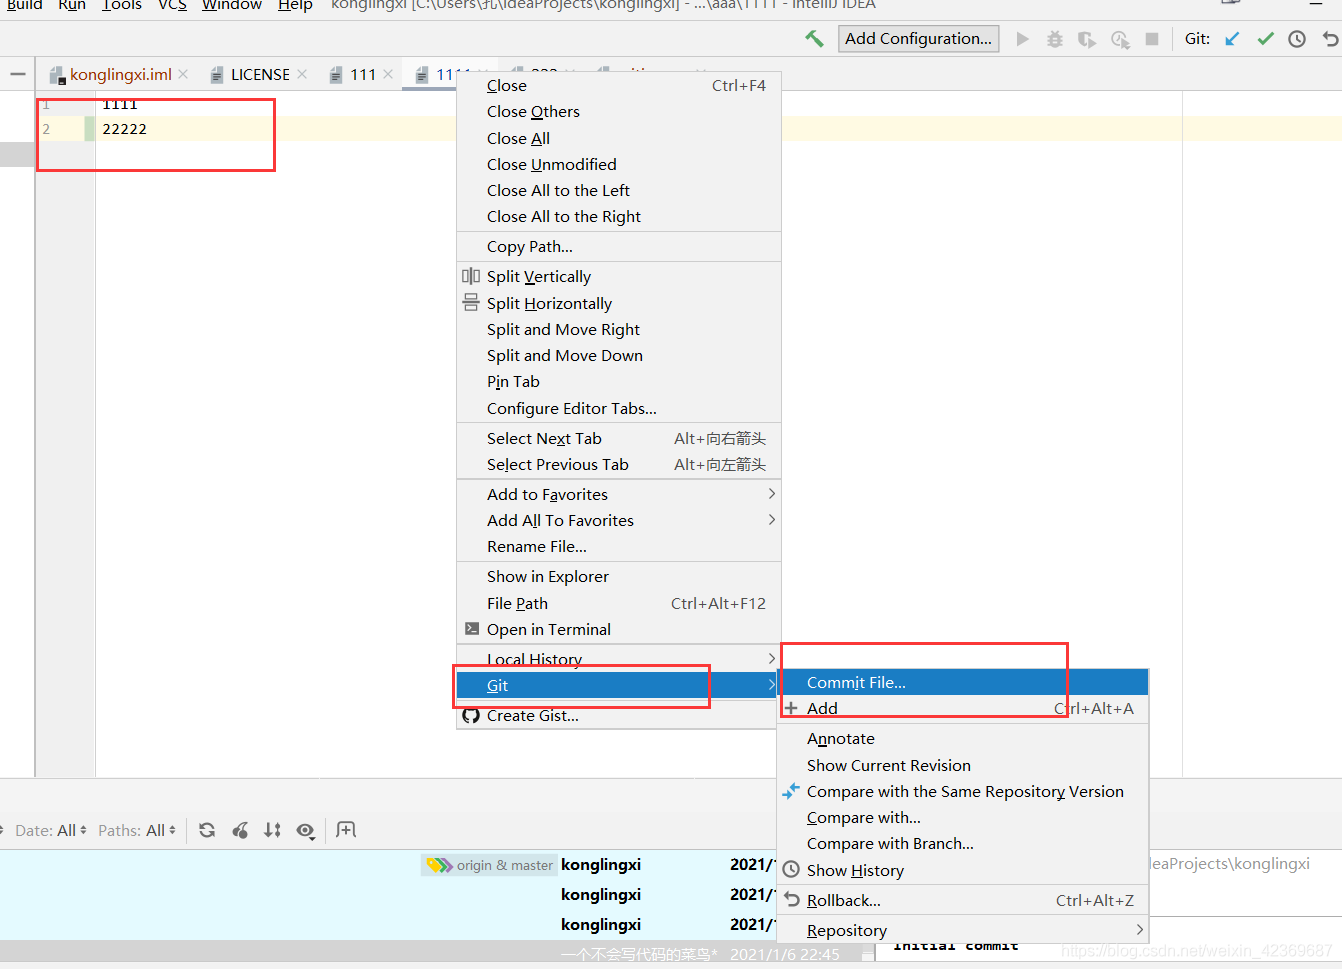Click Run with Coverage icon
Viewport: 1342px width, 969px height.
click(1086, 39)
